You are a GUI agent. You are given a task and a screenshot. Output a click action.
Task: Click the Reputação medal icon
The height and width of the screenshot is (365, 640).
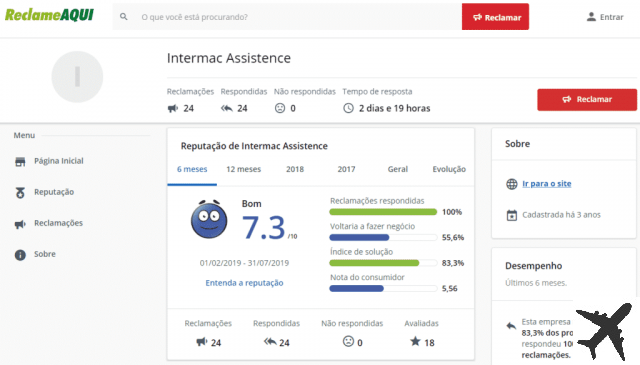pos(20,192)
